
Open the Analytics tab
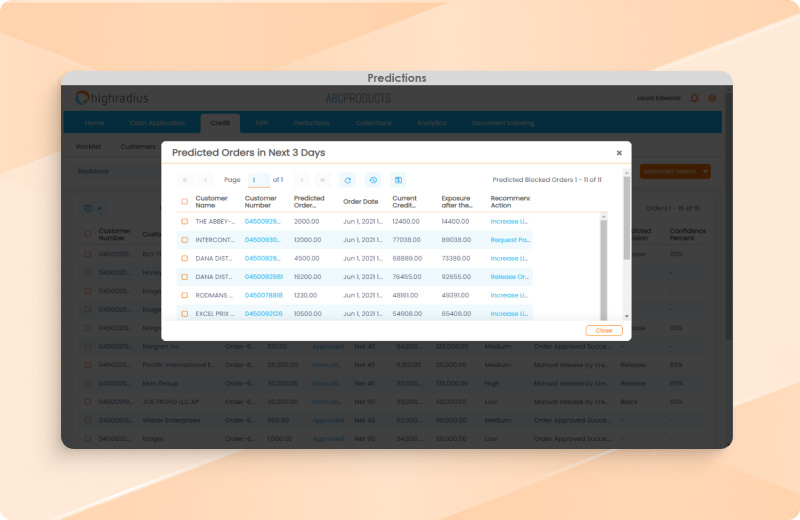pyautogui.click(x=432, y=123)
